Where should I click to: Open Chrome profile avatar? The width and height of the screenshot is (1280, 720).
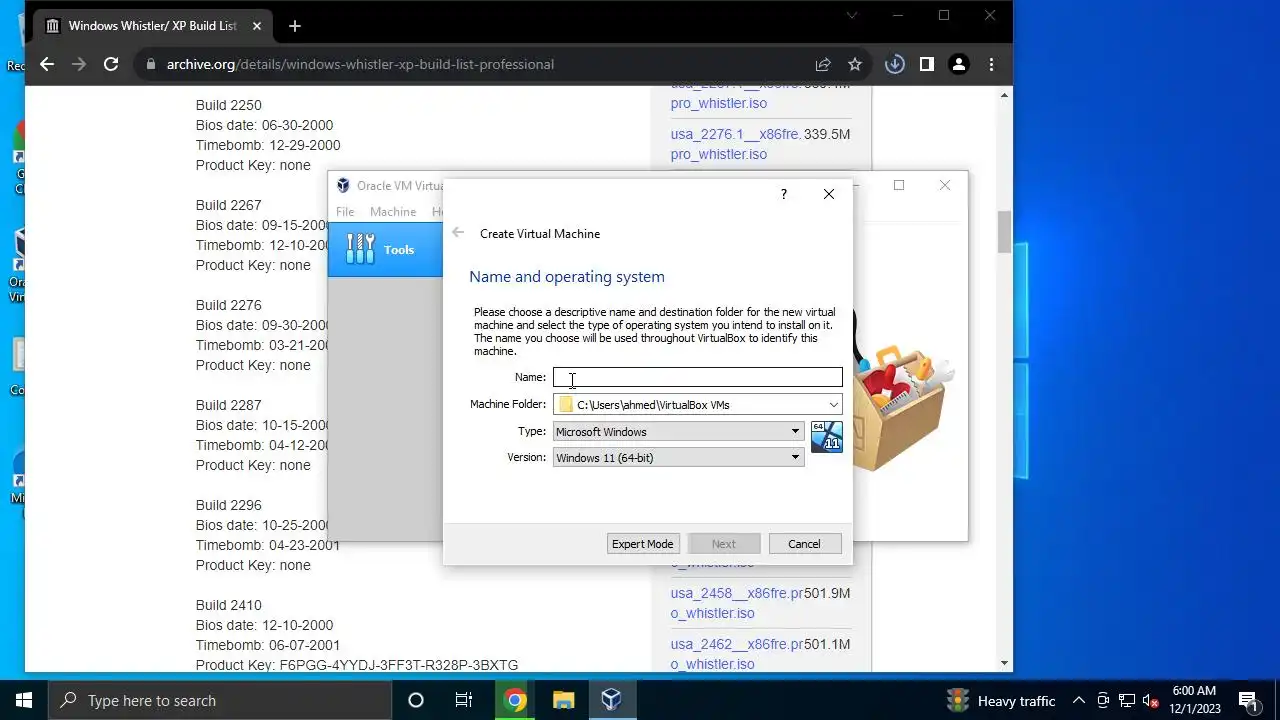click(x=959, y=64)
